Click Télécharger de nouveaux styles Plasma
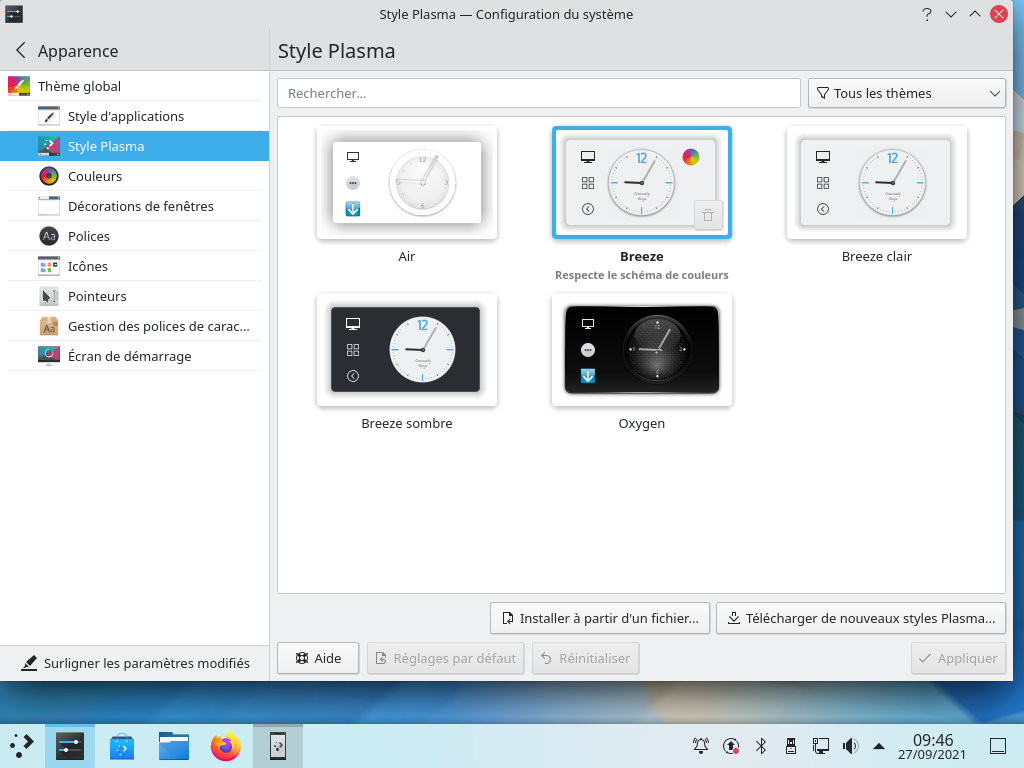Screen dimensions: 1024x768 pos(861,618)
